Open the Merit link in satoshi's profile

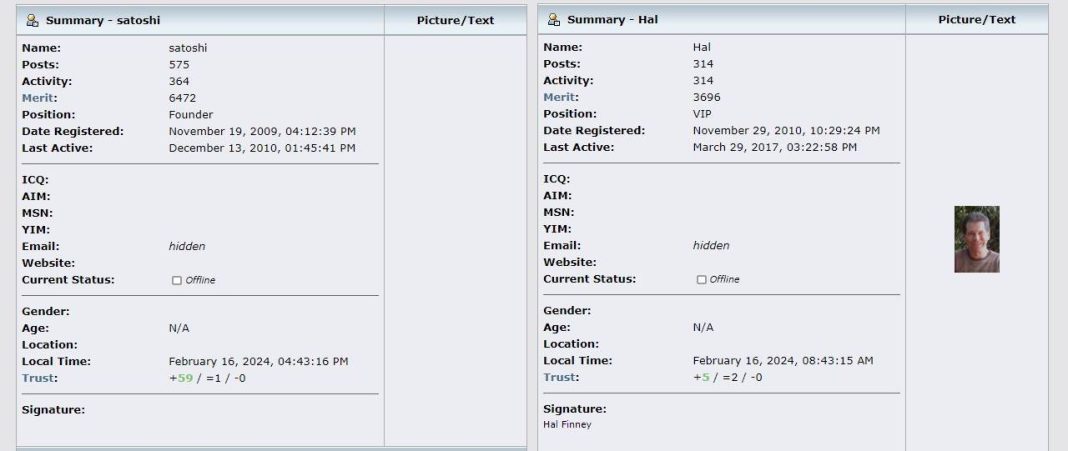tap(39, 98)
